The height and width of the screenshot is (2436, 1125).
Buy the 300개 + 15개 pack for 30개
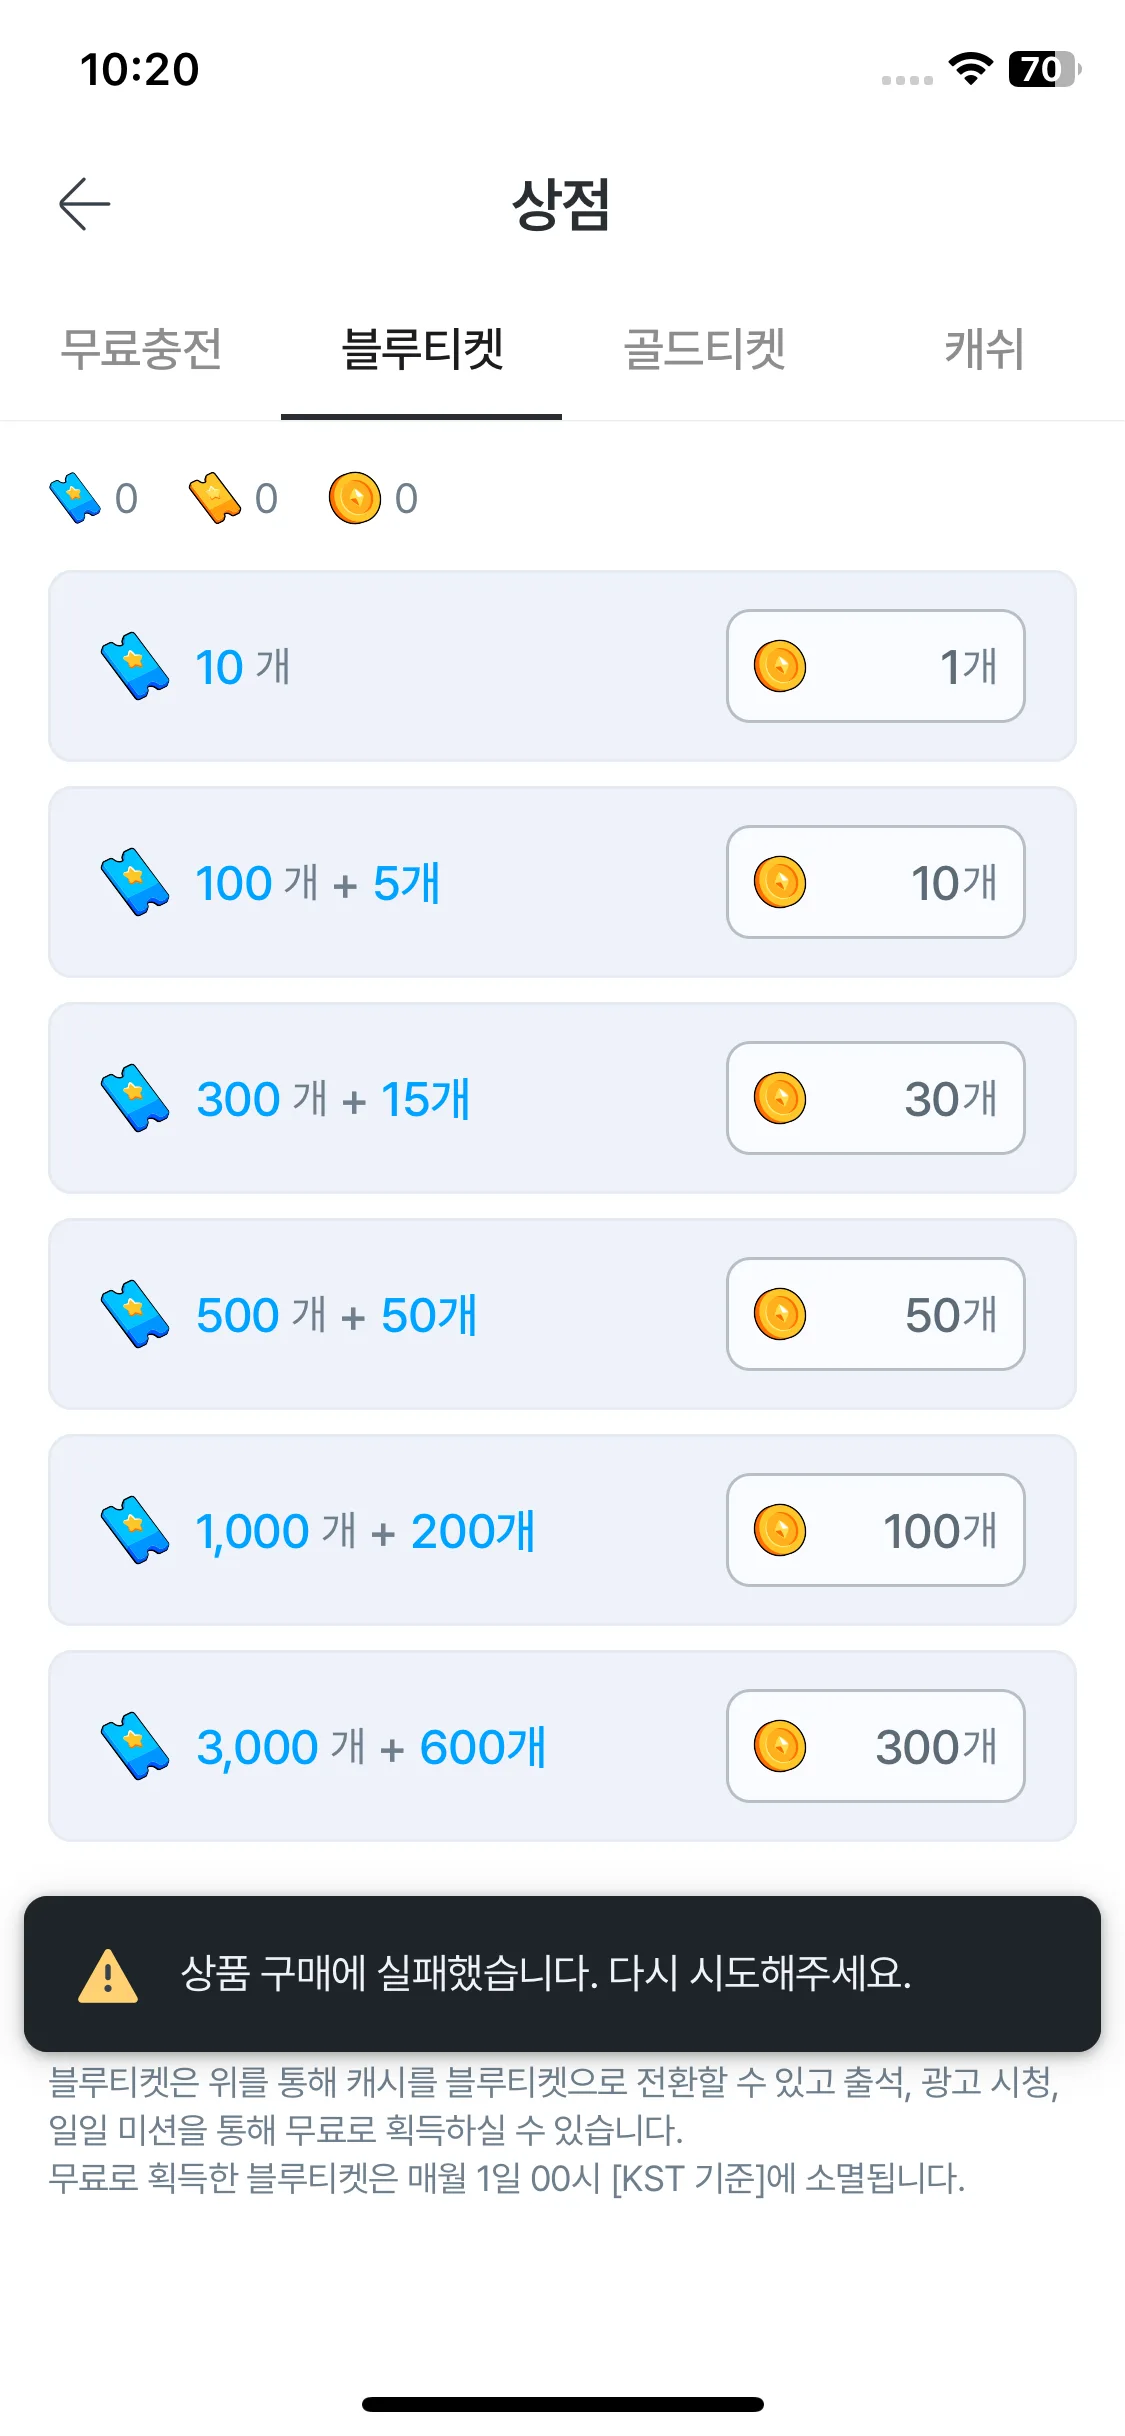876,1098
